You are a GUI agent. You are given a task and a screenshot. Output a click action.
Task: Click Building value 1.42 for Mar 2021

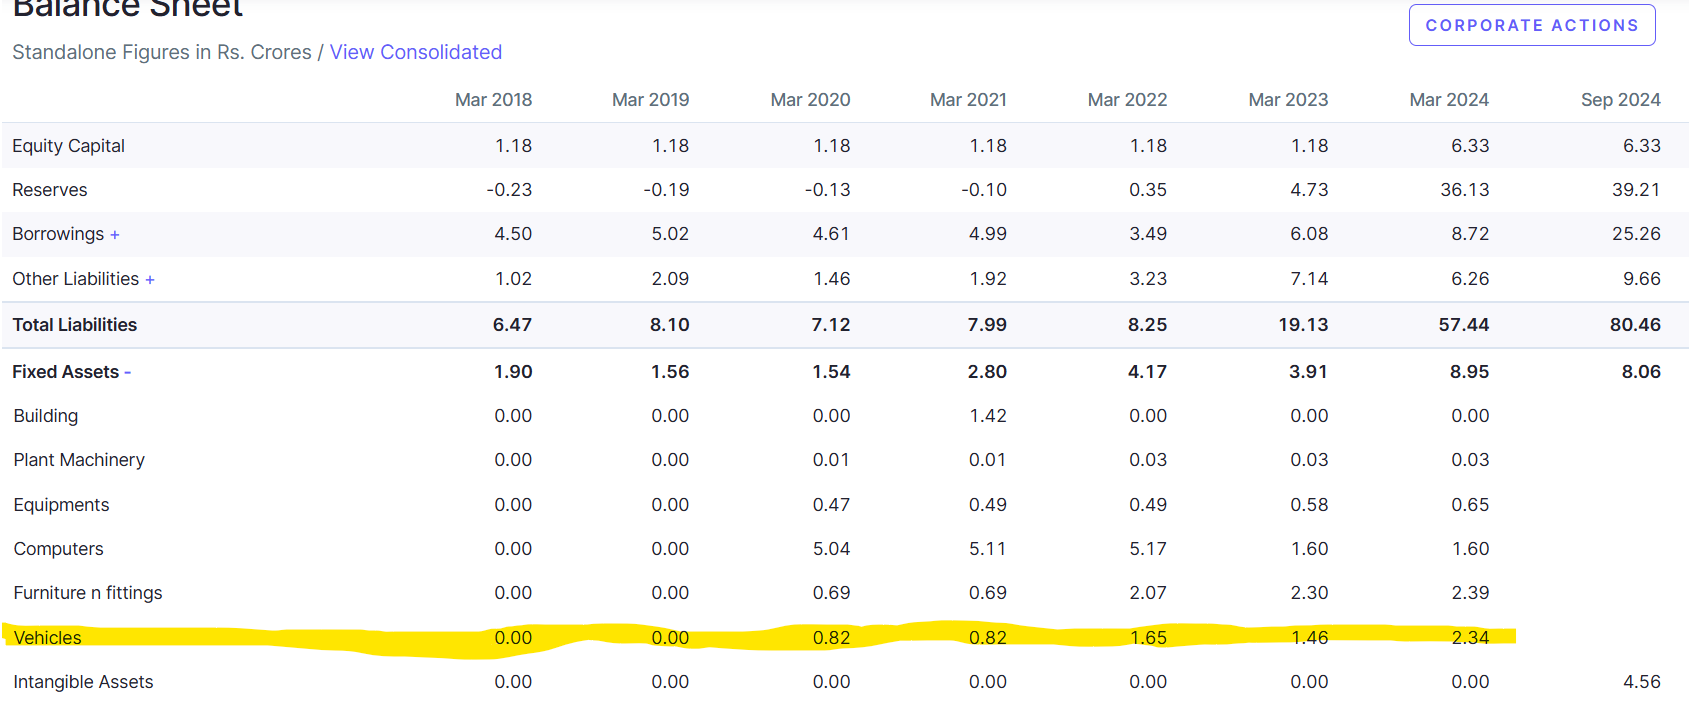click(988, 416)
